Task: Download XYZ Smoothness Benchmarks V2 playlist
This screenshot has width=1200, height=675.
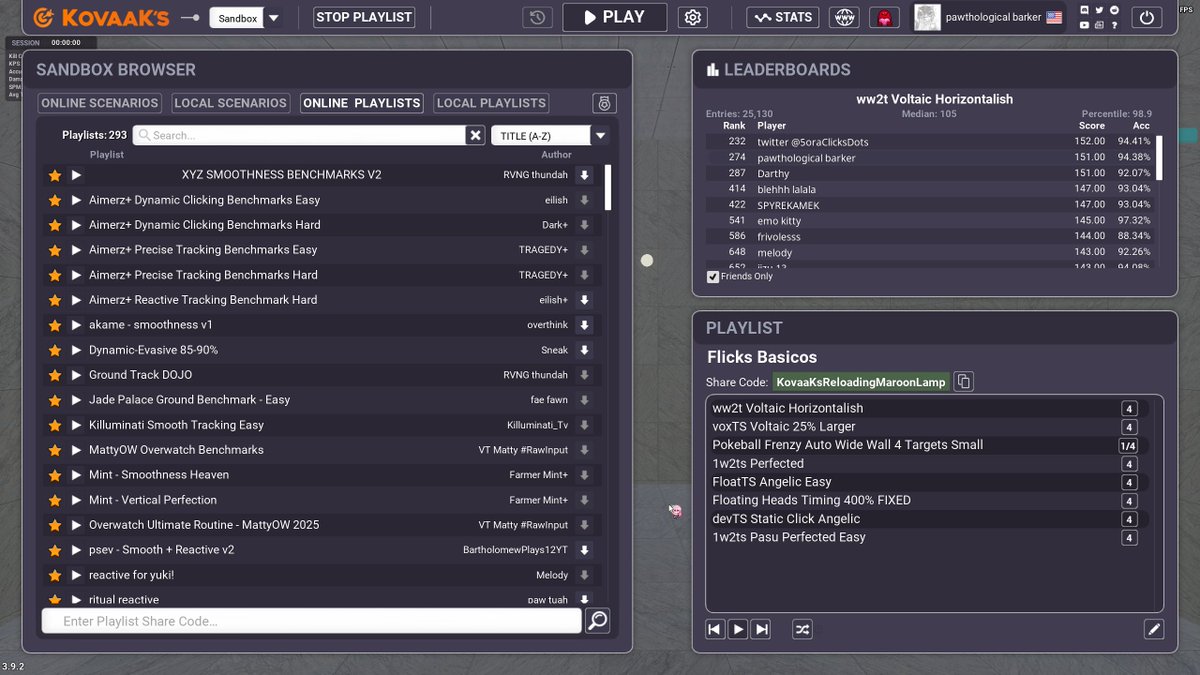Action: 585,175
